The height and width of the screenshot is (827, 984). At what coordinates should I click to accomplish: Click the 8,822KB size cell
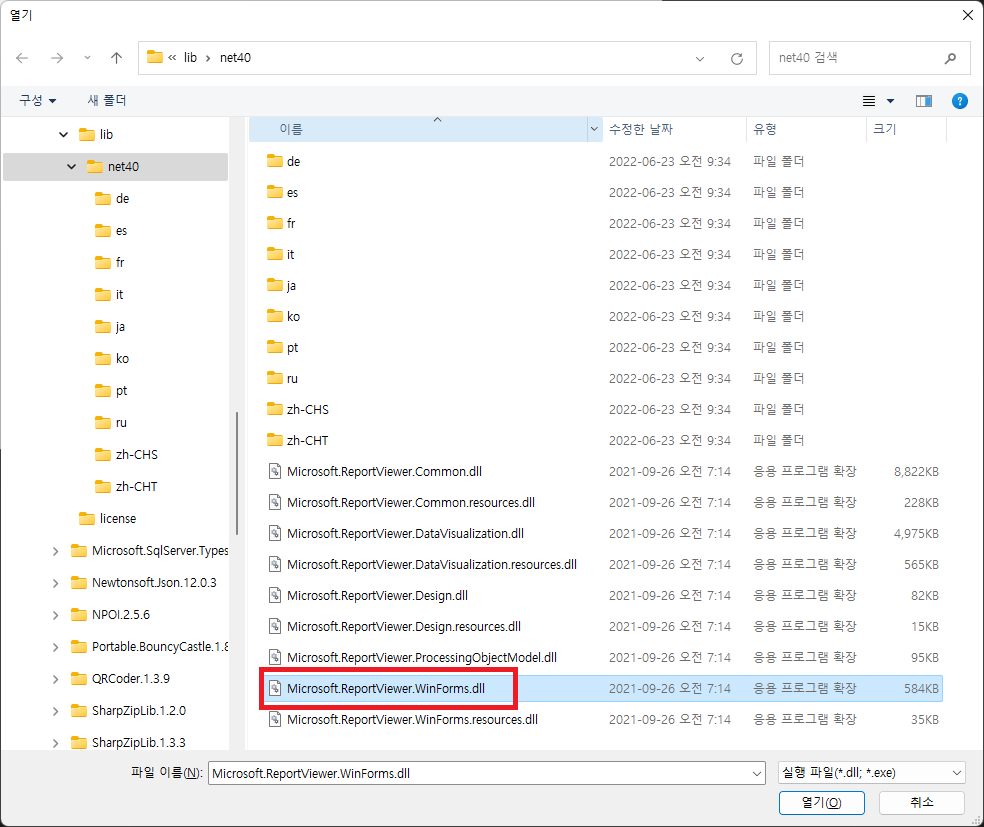click(x=916, y=472)
